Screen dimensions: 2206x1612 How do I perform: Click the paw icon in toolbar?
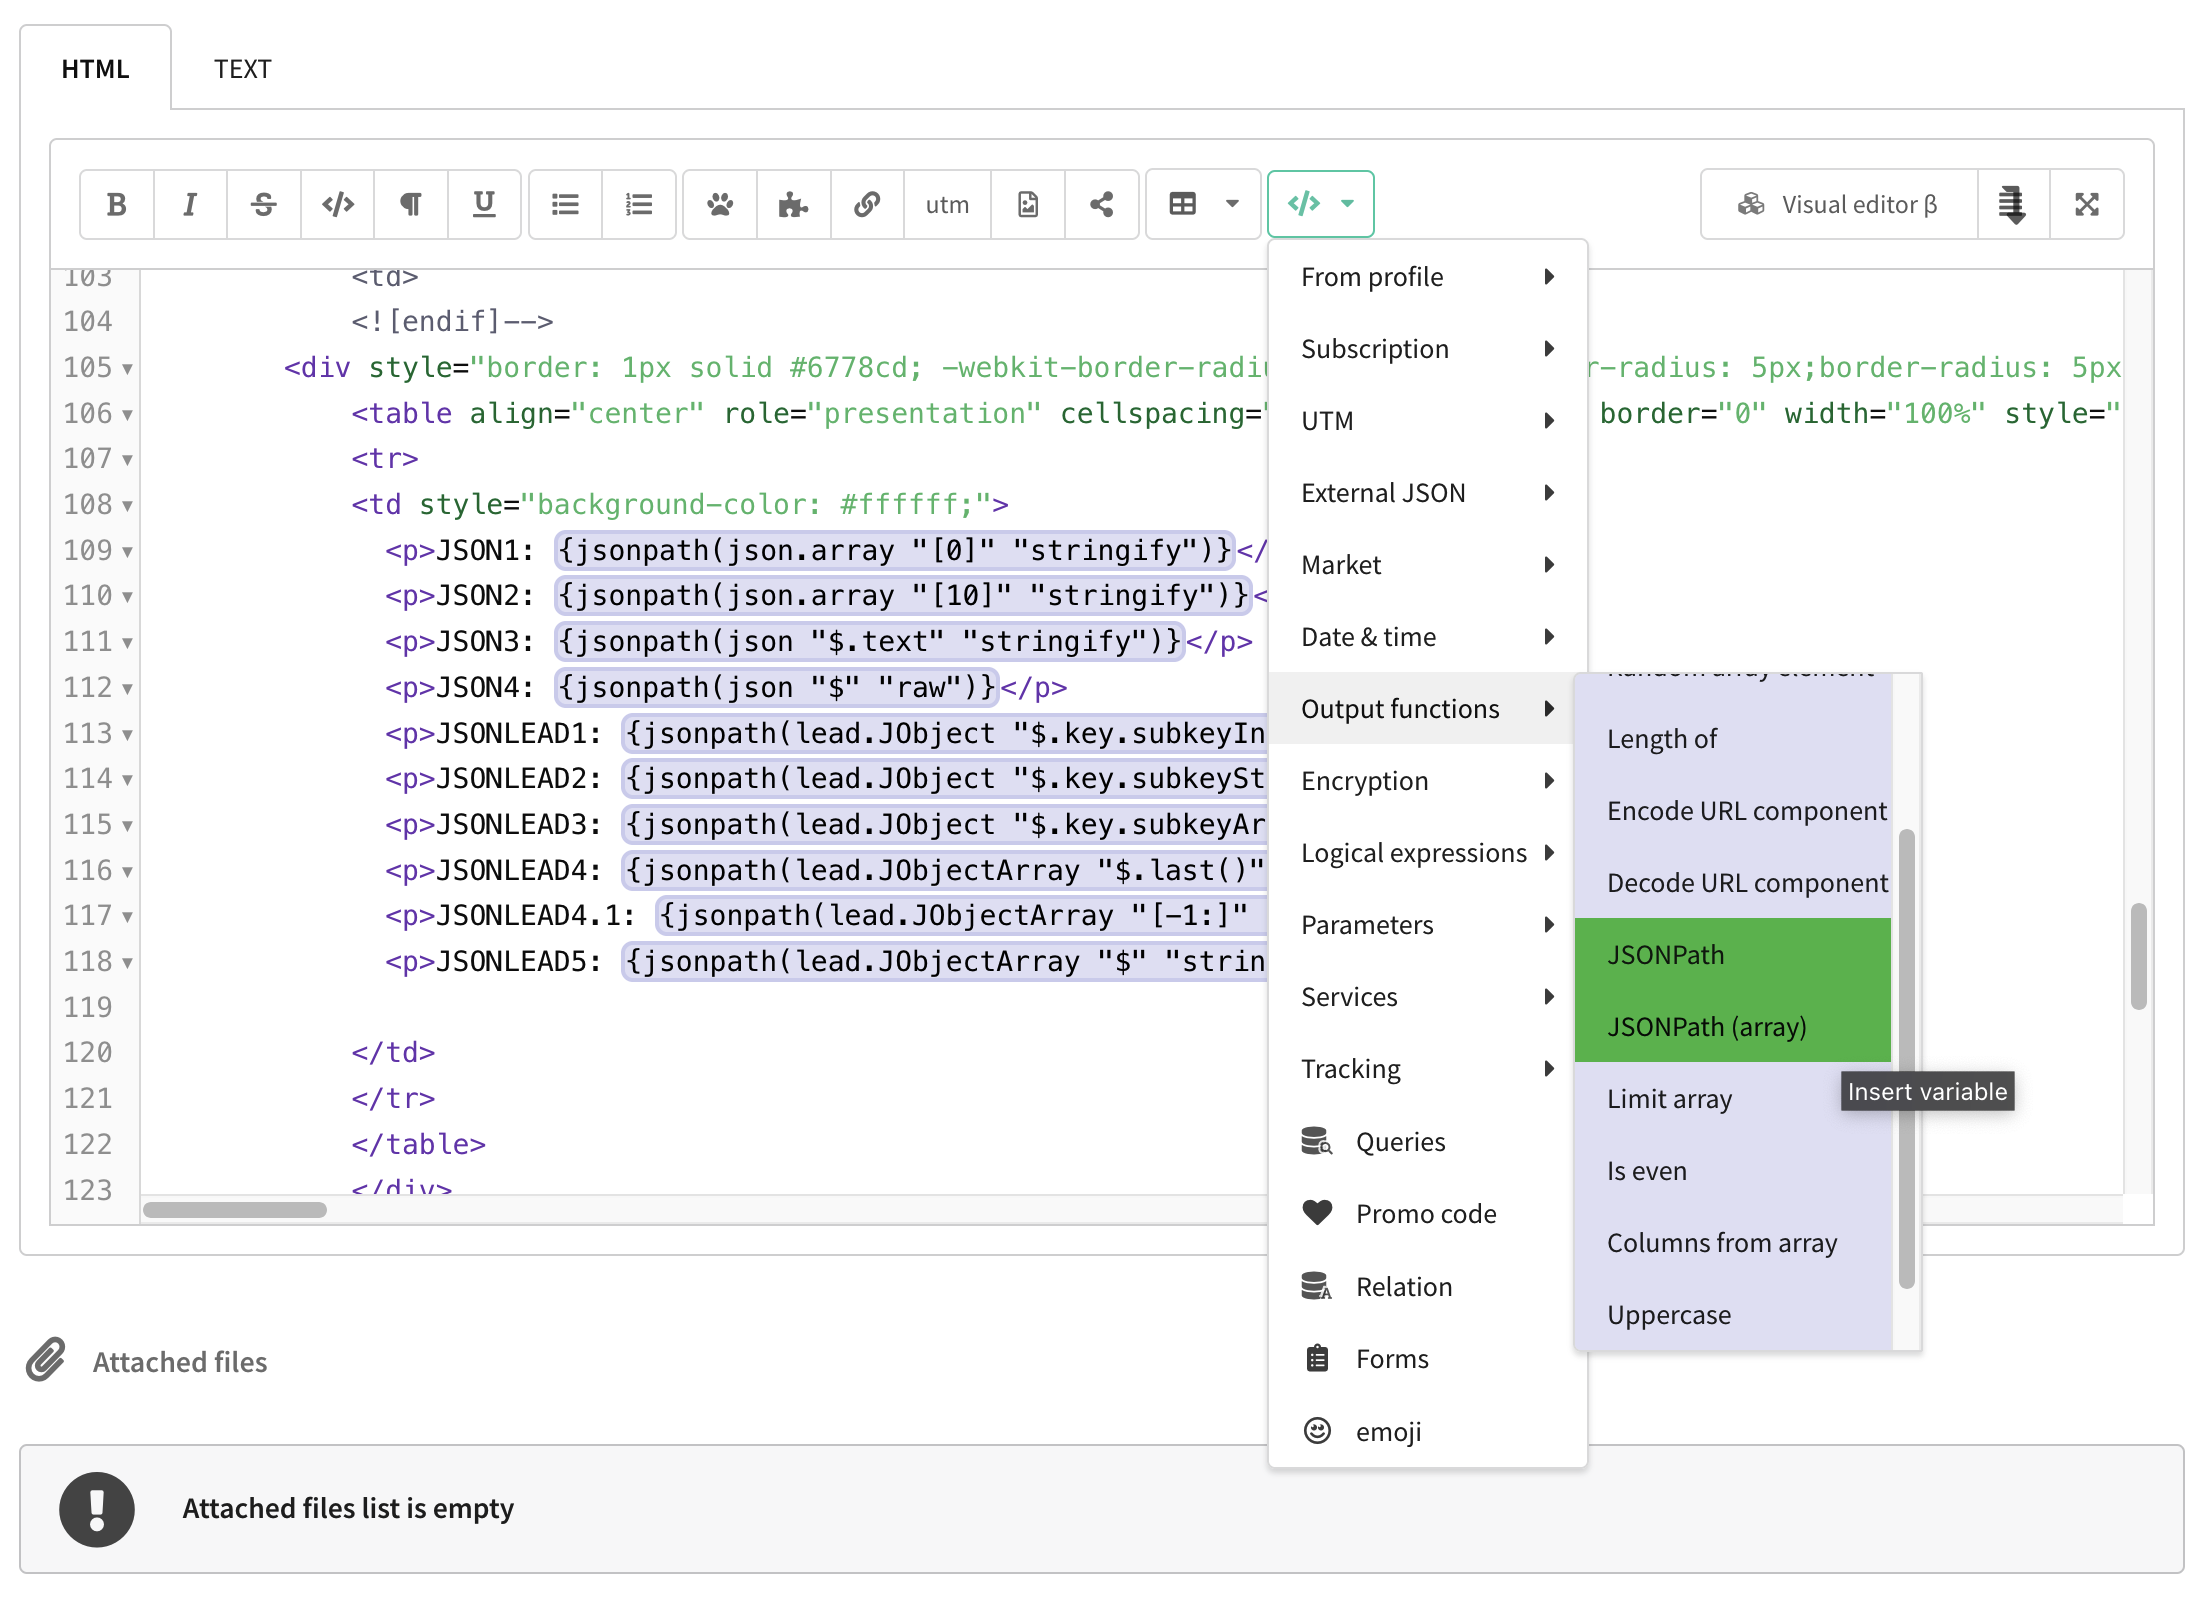[720, 205]
